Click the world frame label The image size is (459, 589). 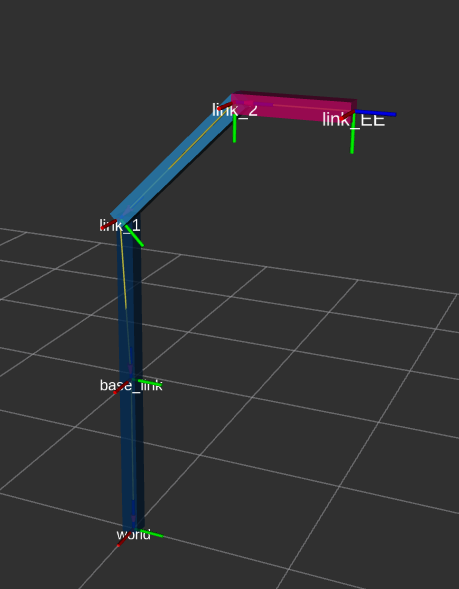[134, 534]
